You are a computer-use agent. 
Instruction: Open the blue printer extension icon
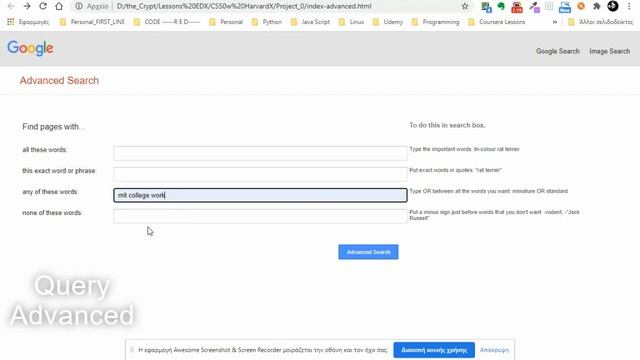click(565, 7)
